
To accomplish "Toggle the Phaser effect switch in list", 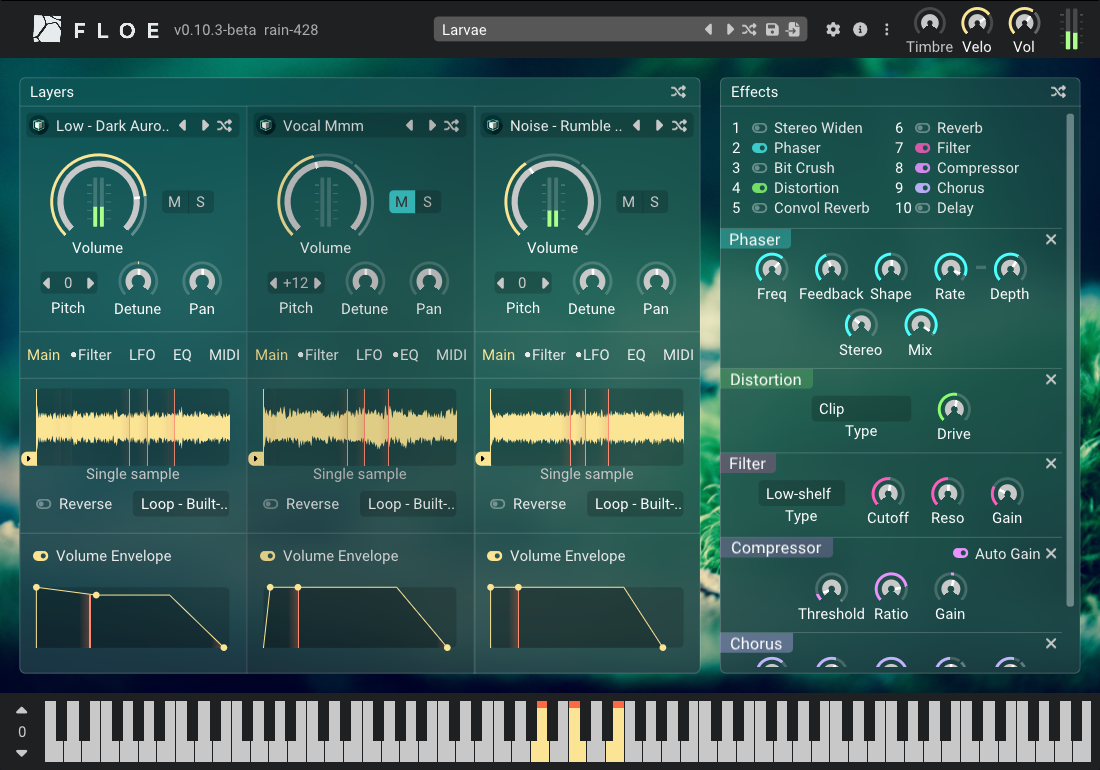I will coord(759,148).
